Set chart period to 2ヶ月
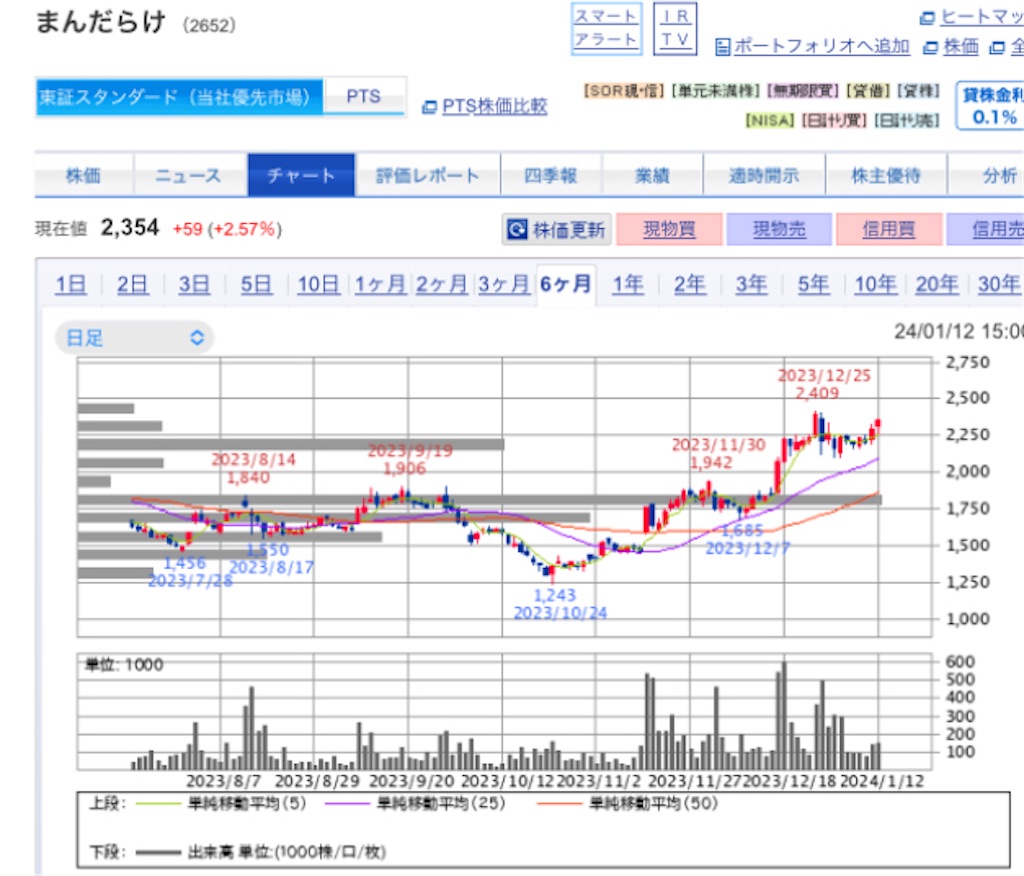1024x876 pixels. (x=441, y=285)
